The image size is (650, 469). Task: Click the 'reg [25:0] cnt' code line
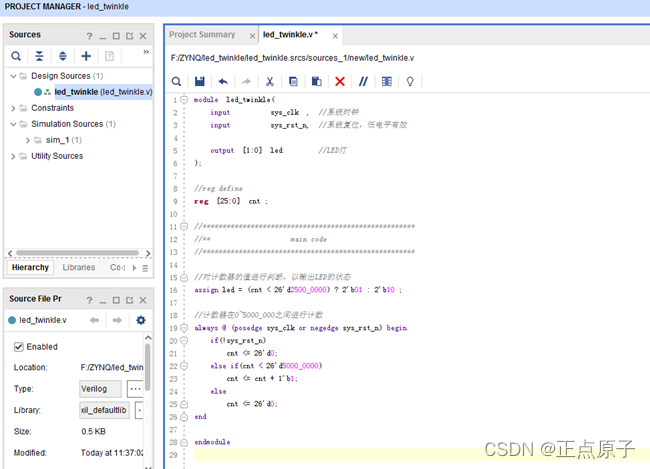(231, 202)
